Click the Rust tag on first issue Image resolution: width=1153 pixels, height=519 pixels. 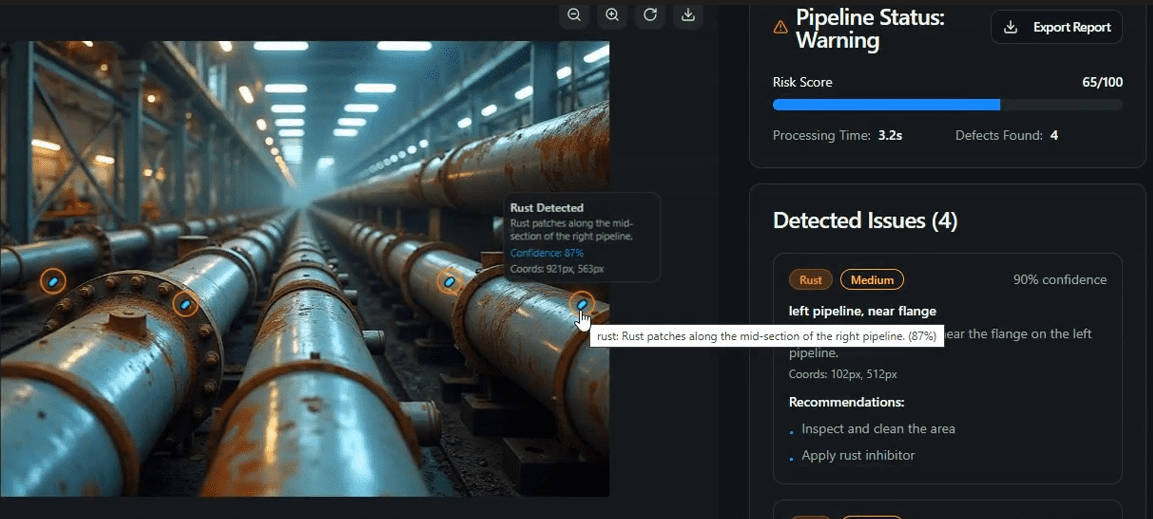[x=810, y=280]
